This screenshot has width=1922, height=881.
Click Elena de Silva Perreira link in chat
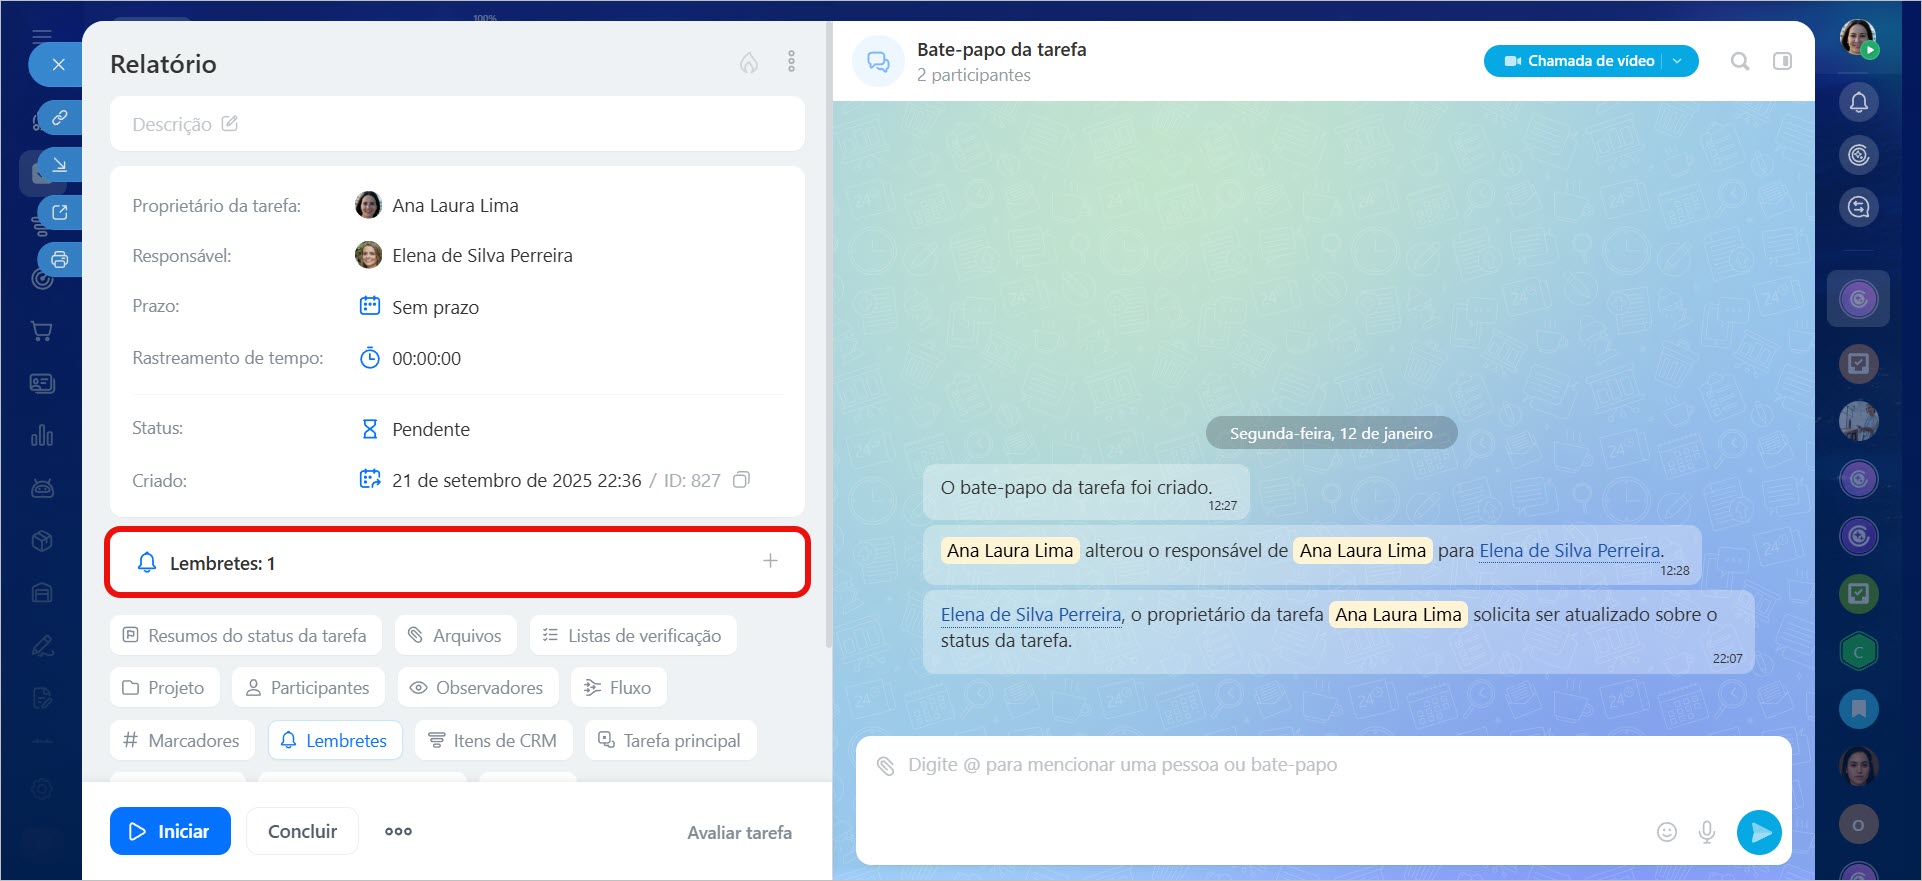tap(1569, 551)
